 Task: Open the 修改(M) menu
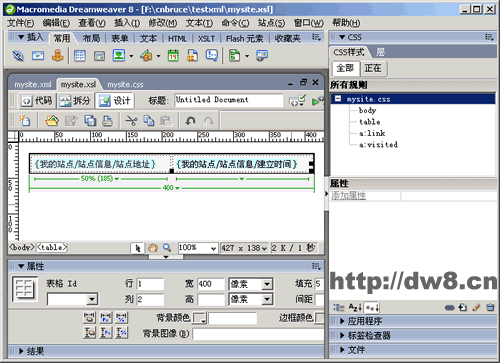[162, 23]
